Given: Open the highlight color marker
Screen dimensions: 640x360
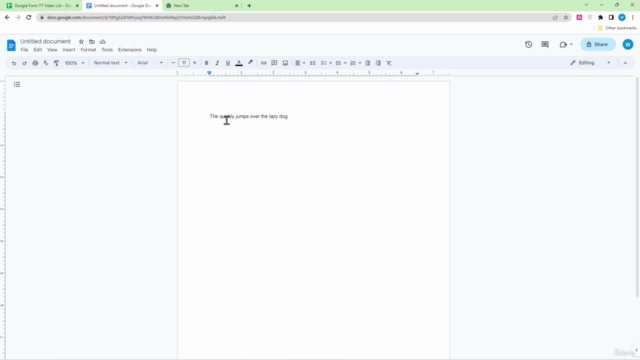Looking at the screenshot, I should click(250, 63).
